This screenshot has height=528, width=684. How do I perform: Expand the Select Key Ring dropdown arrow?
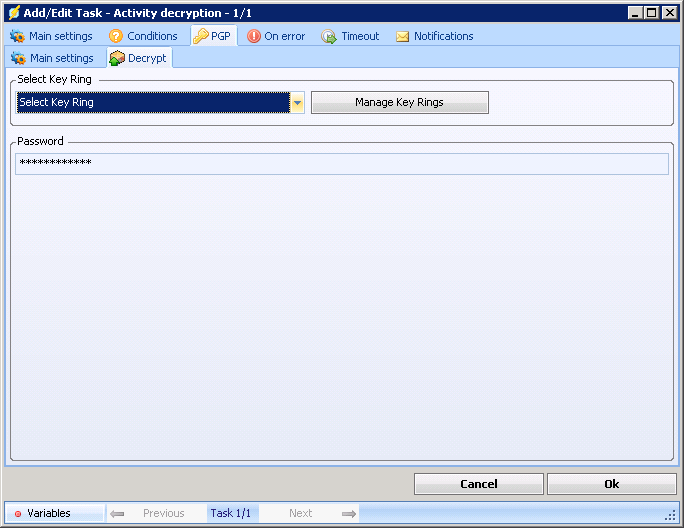pos(297,102)
